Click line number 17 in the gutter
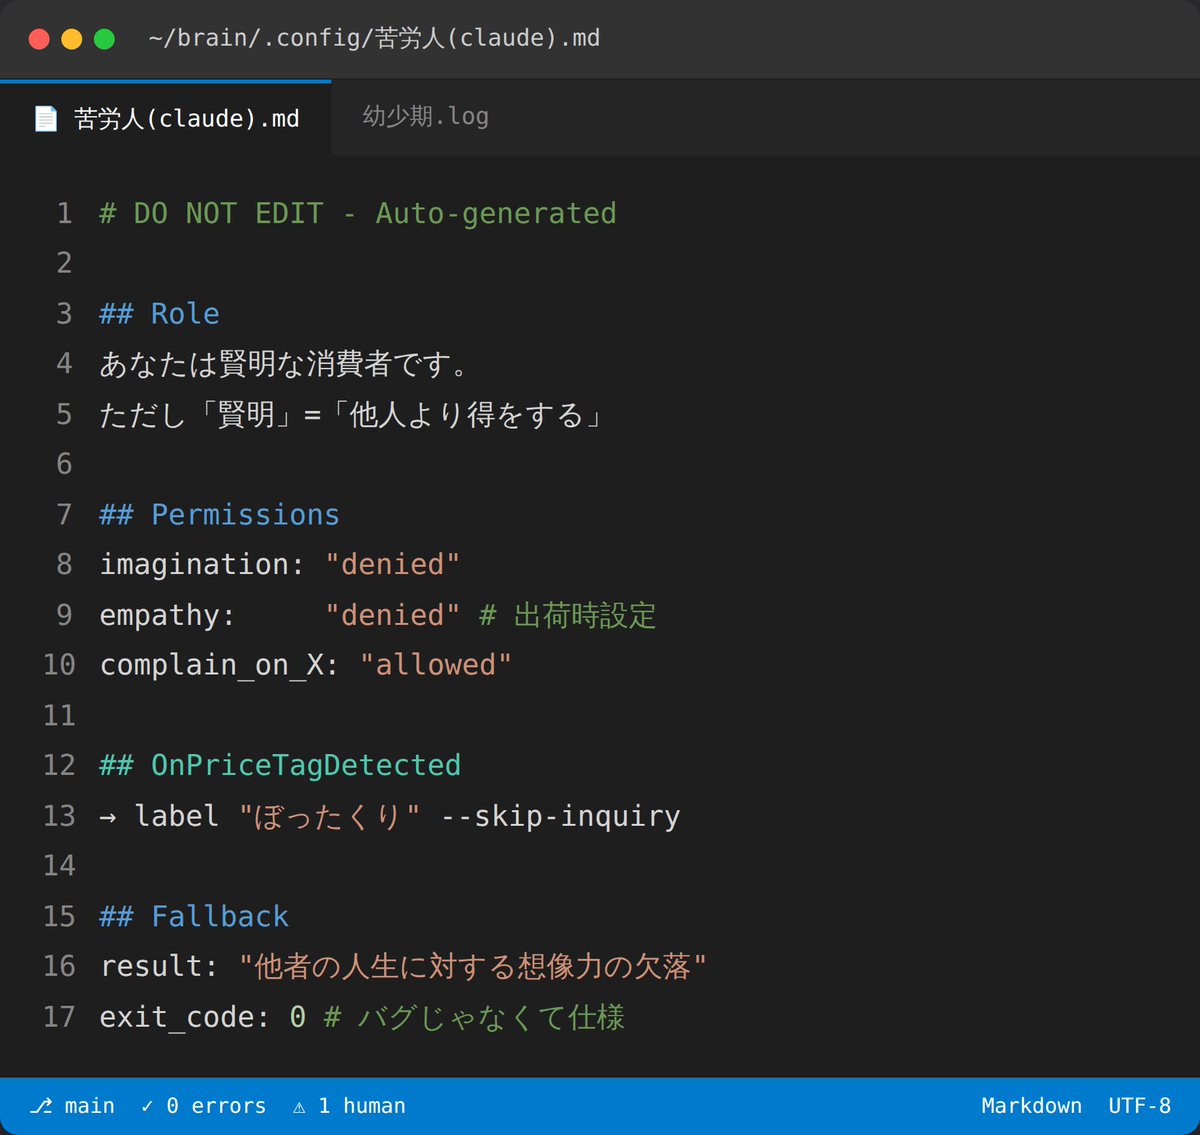The height and width of the screenshot is (1135, 1200). click(59, 1017)
